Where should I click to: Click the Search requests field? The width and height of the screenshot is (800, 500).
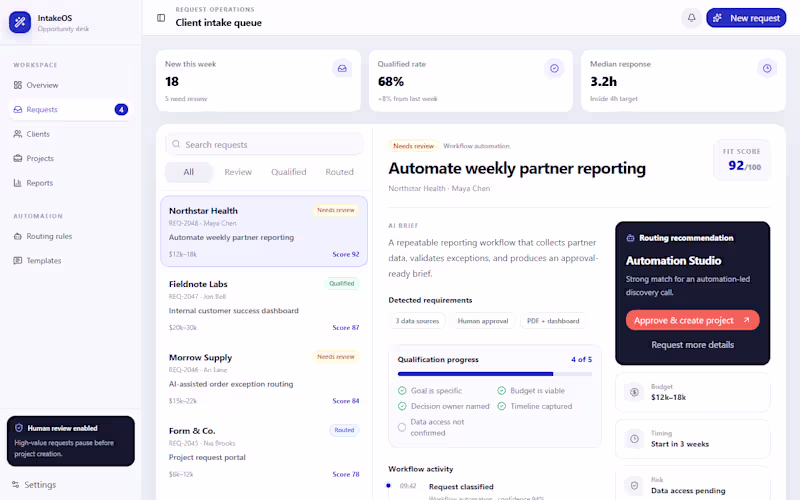[264, 145]
